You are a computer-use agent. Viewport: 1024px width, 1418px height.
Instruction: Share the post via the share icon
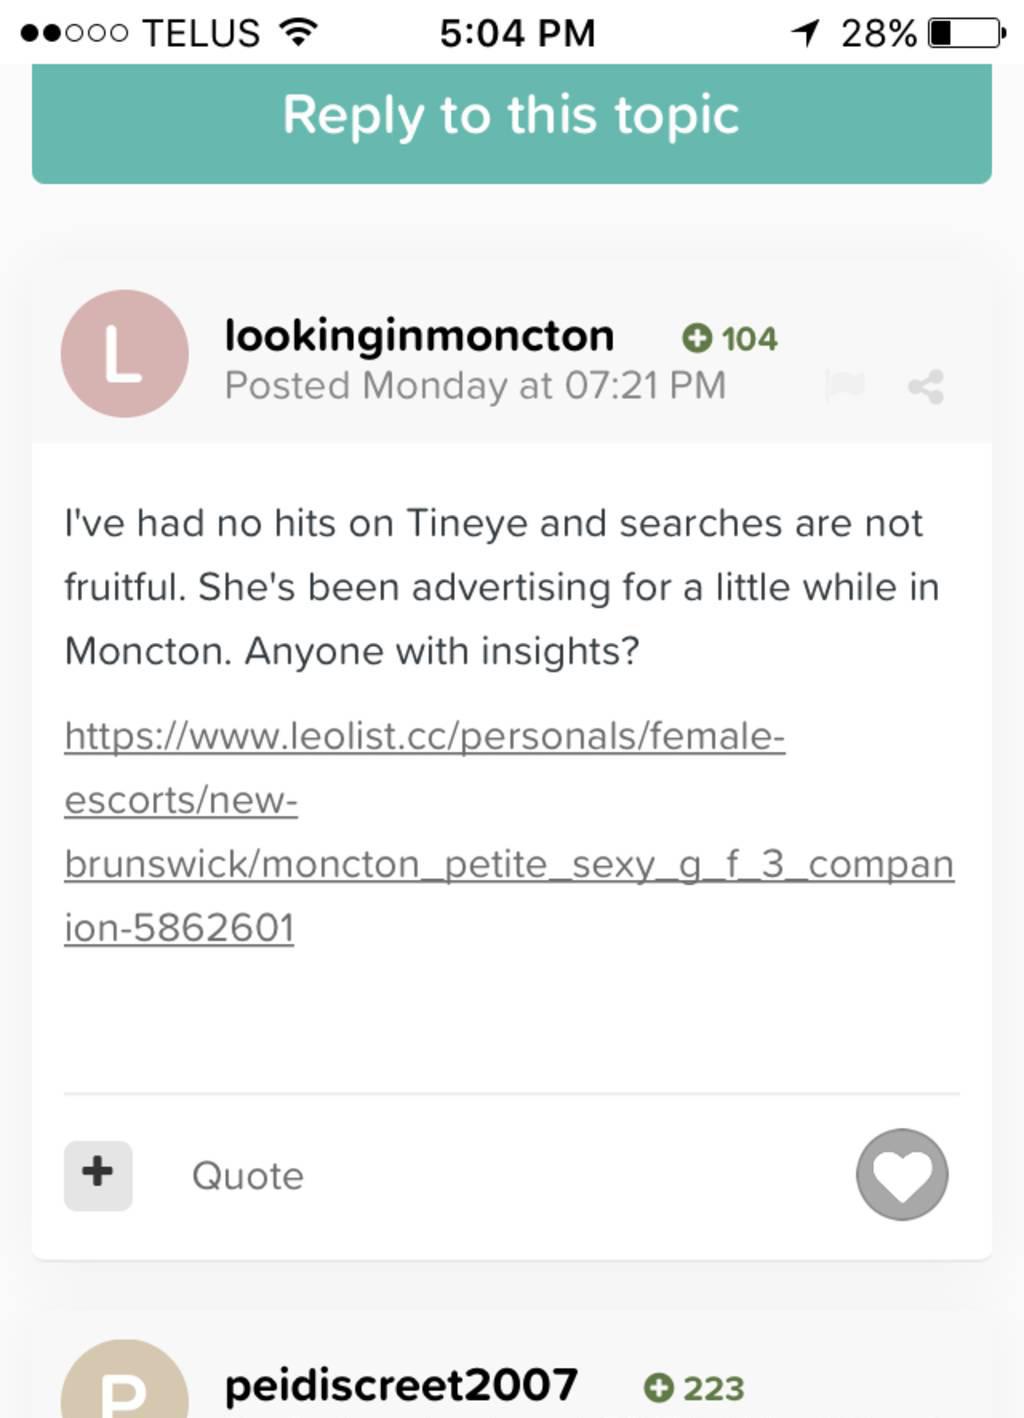pyautogui.click(x=926, y=386)
